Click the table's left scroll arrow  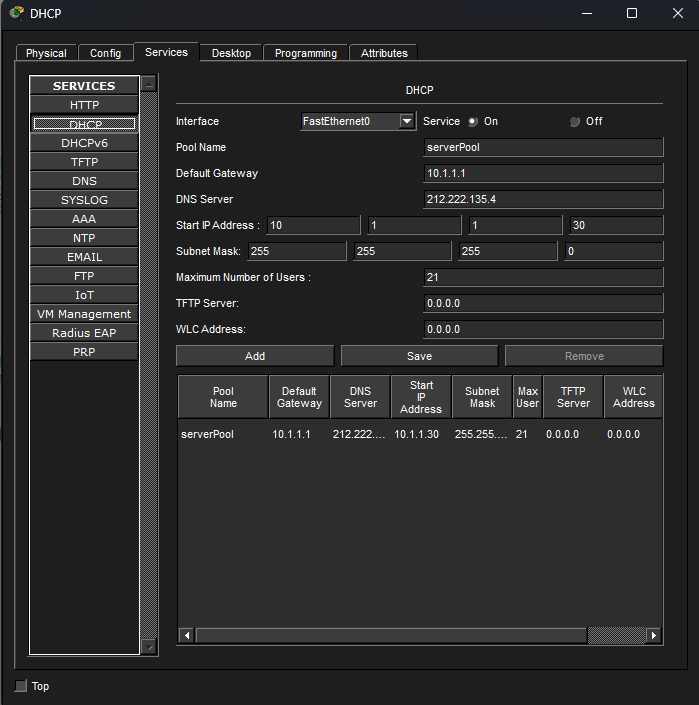tap(187, 635)
